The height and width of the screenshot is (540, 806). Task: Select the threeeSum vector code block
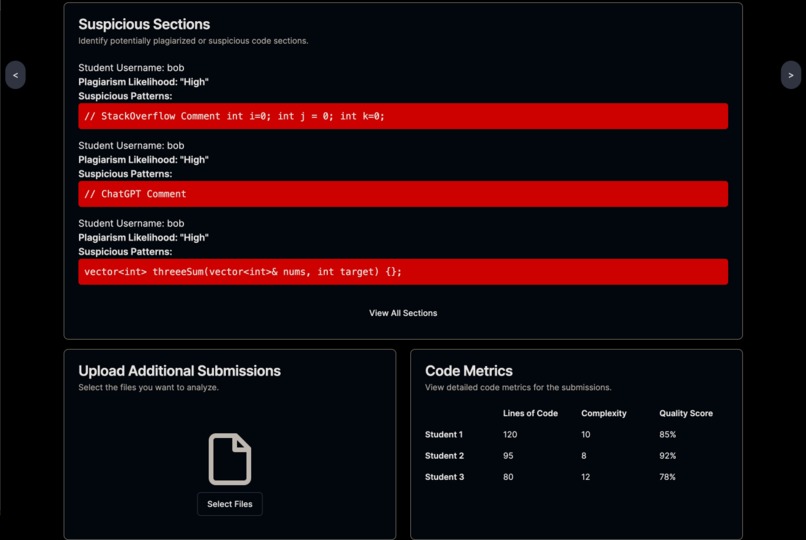click(403, 272)
